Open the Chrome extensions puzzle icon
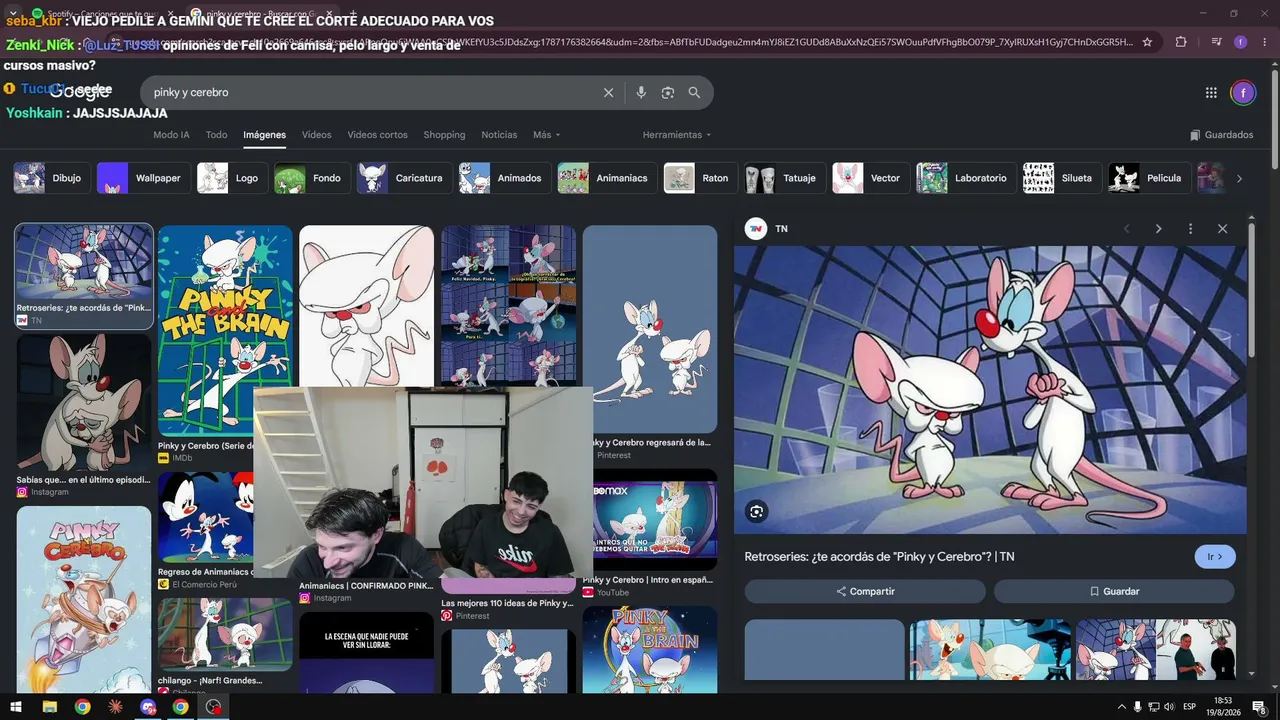The height and width of the screenshot is (720, 1280). pos(1181,42)
